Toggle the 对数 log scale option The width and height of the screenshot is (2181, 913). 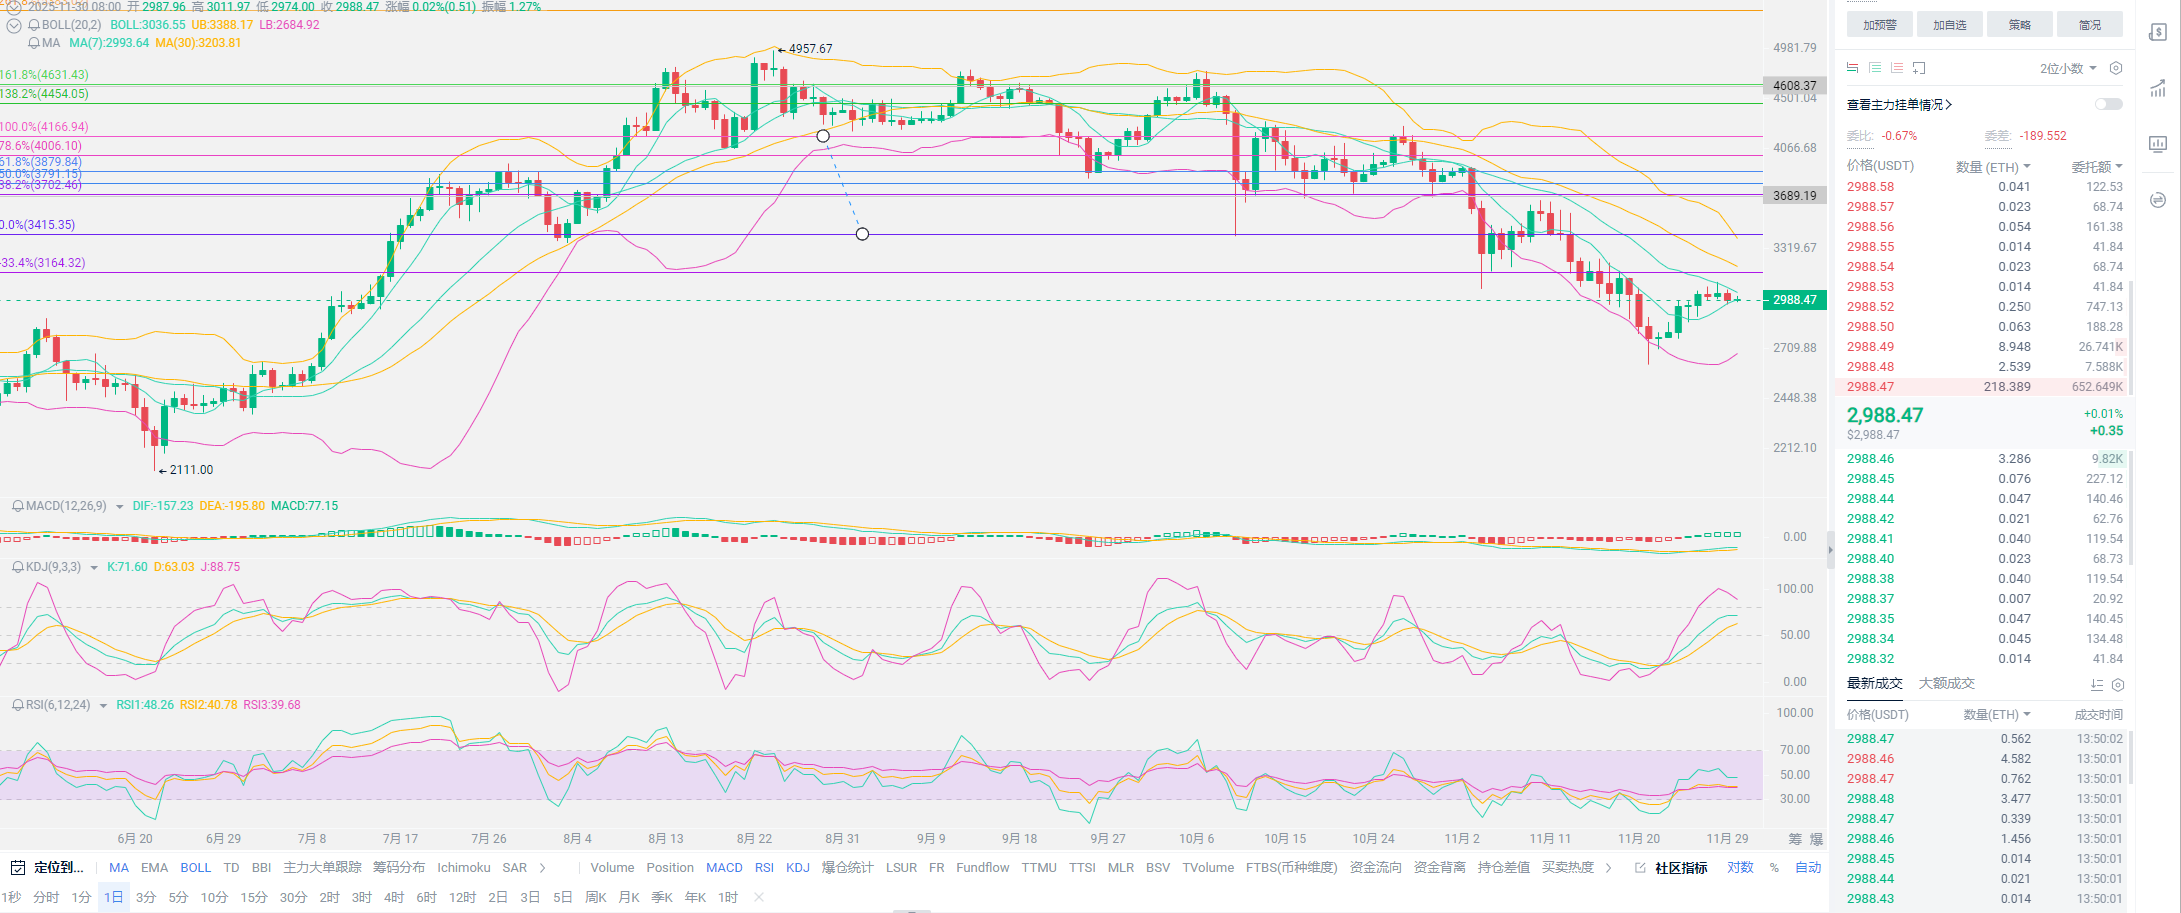1740,868
